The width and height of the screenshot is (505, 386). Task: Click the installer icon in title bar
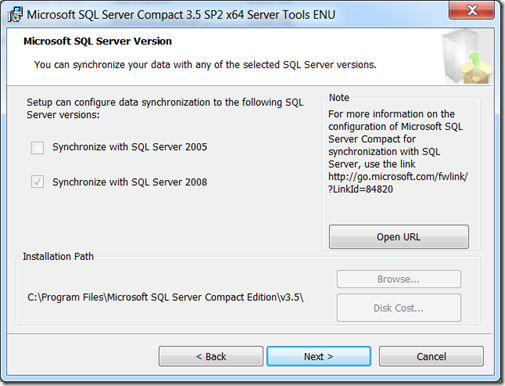(x=15, y=15)
